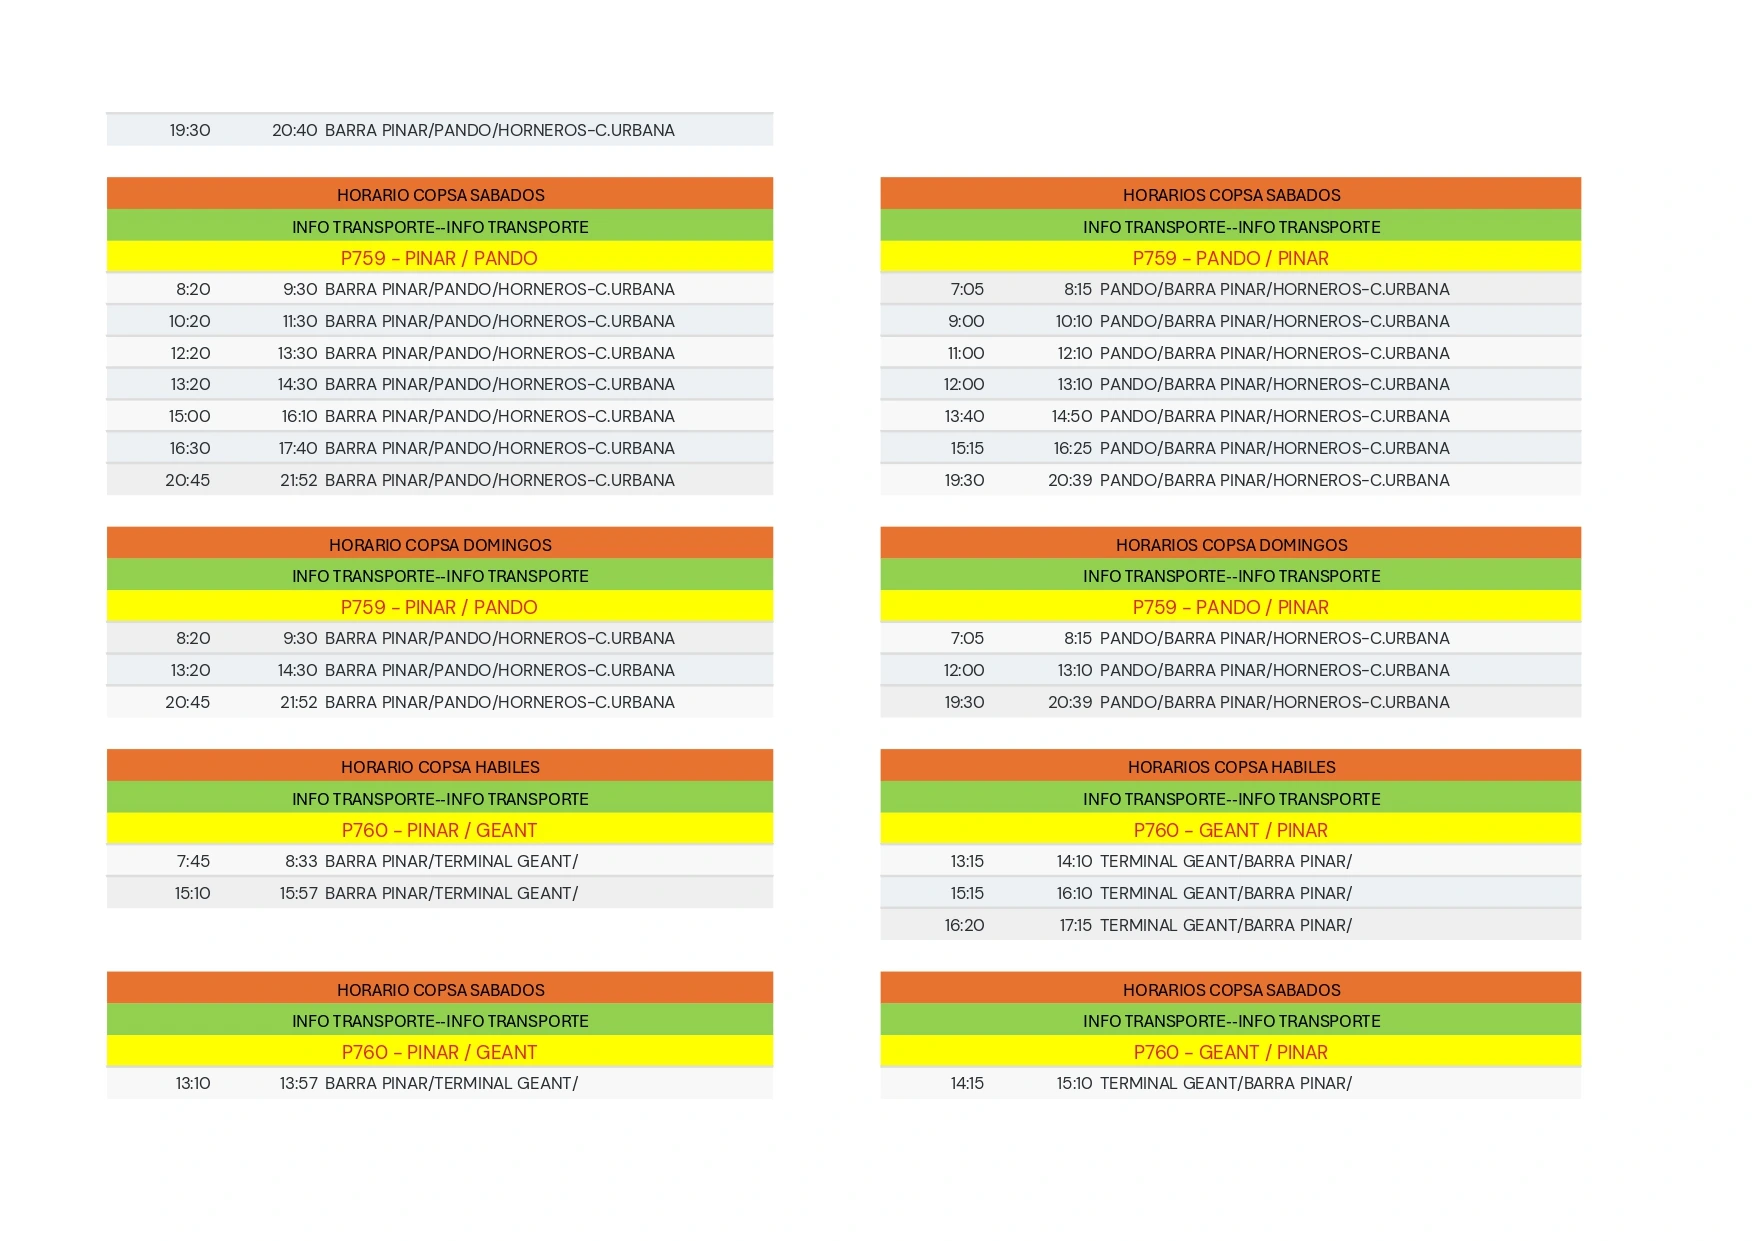Screen dimensions: 1755x1241
Task: Select the 9:00 Pando departure time
Action: pyautogui.click(x=966, y=321)
